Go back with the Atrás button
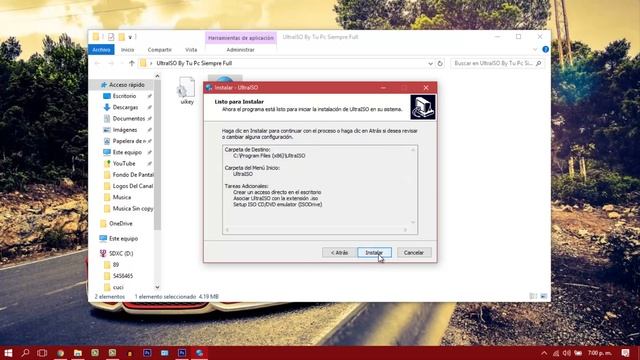The image size is (640, 360). [x=339, y=253]
